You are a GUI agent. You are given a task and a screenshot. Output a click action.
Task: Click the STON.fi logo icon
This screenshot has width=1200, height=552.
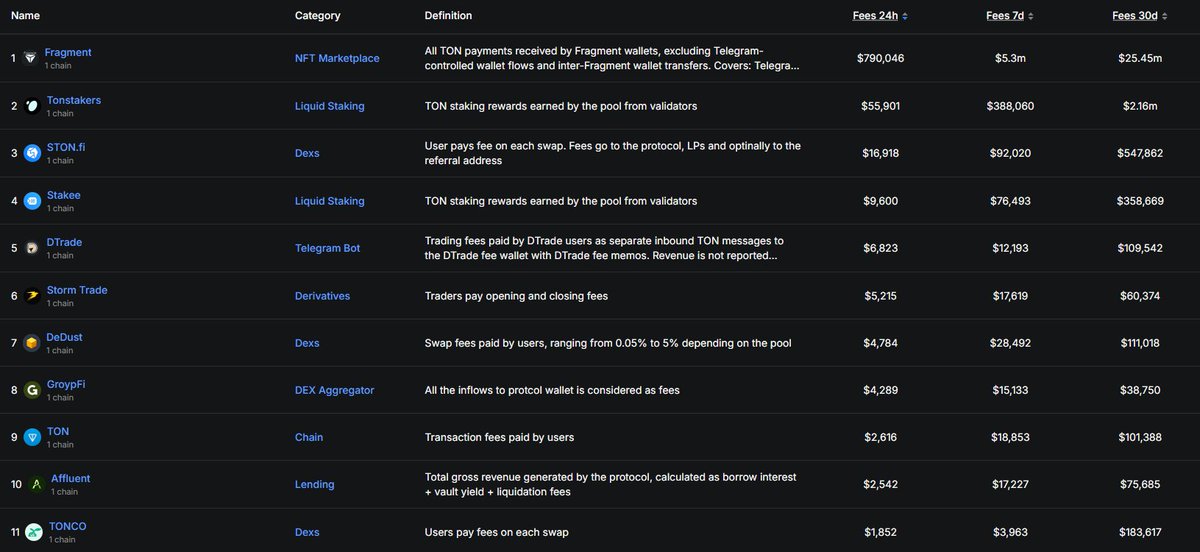coord(32,153)
